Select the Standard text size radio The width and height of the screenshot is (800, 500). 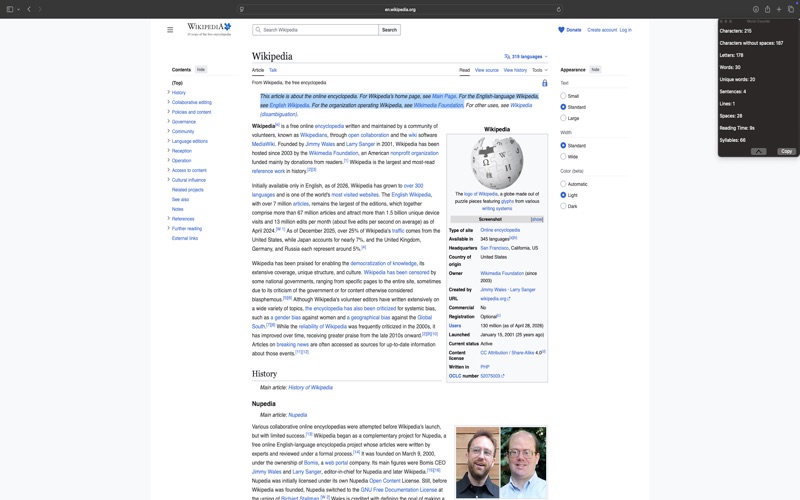pos(563,107)
